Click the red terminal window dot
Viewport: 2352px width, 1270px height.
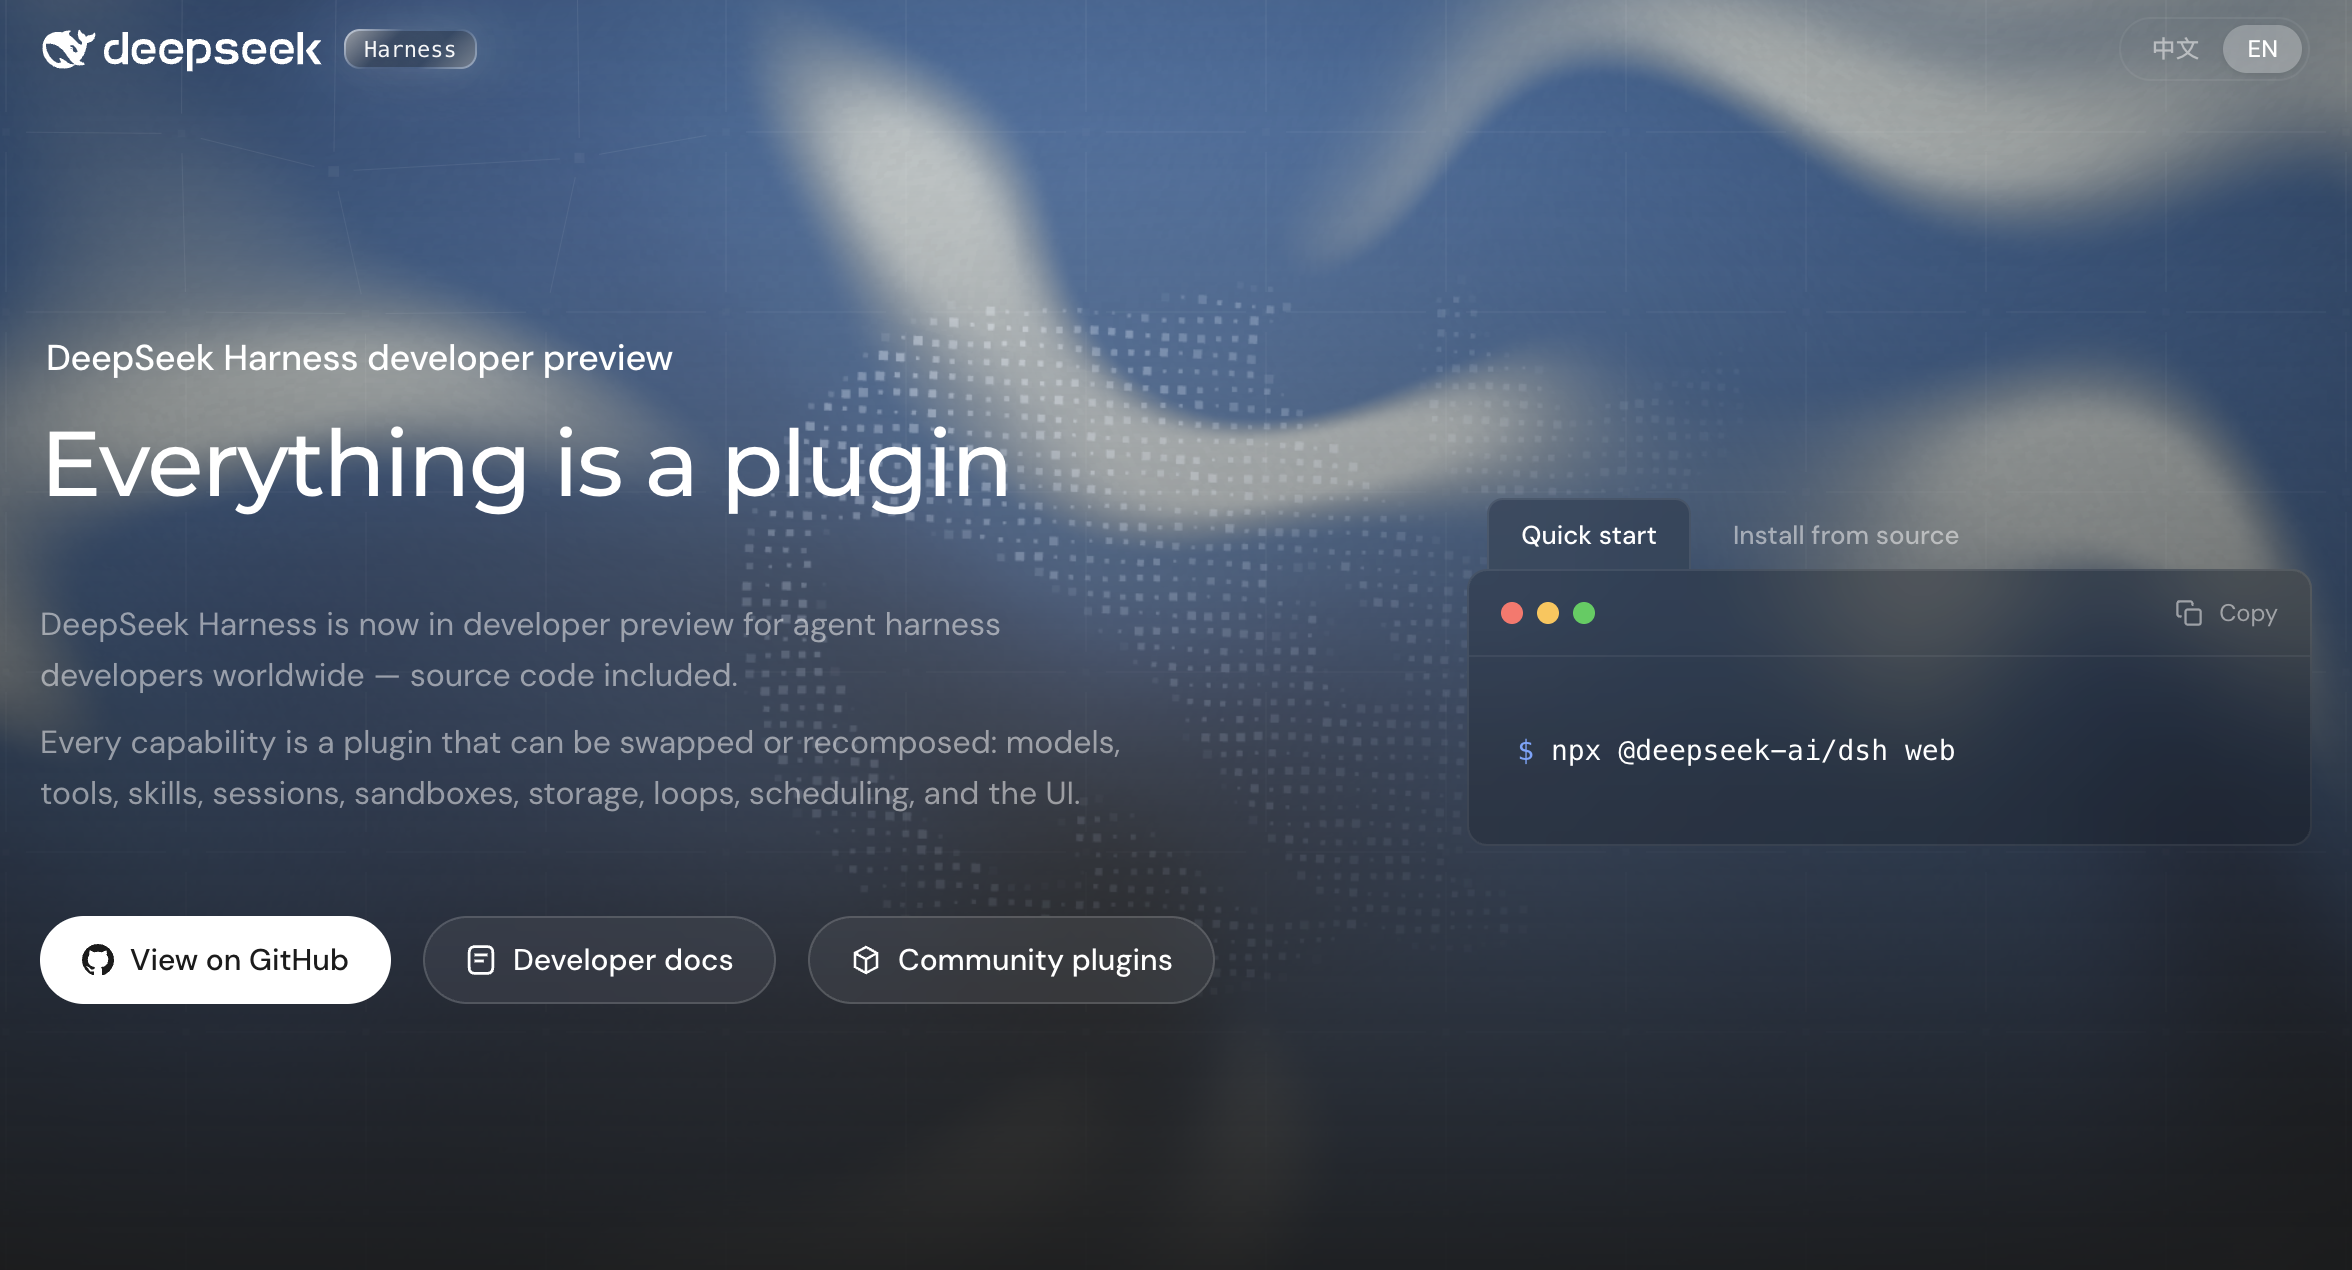pos(1512,613)
